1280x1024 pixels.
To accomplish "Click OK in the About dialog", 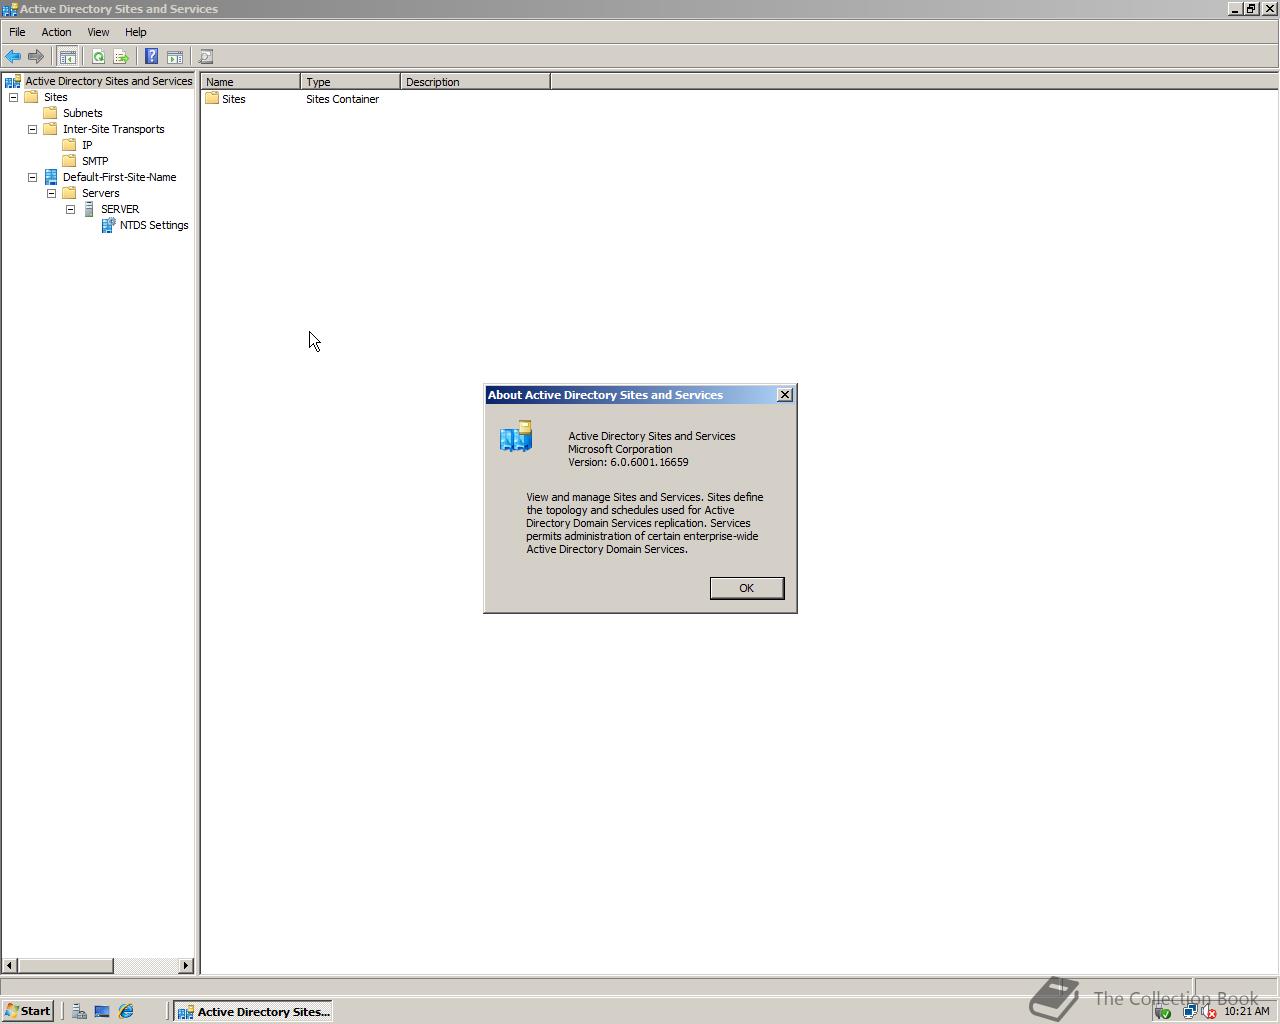I will (x=747, y=588).
